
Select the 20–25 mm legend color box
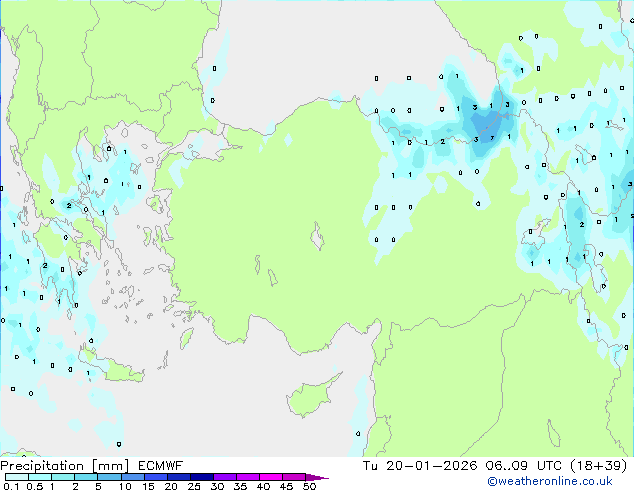[179, 477]
